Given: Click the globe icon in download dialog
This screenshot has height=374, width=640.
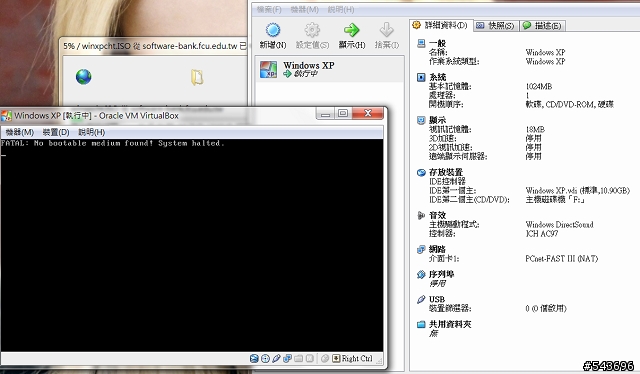Looking at the screenshot, I should 84,77.
